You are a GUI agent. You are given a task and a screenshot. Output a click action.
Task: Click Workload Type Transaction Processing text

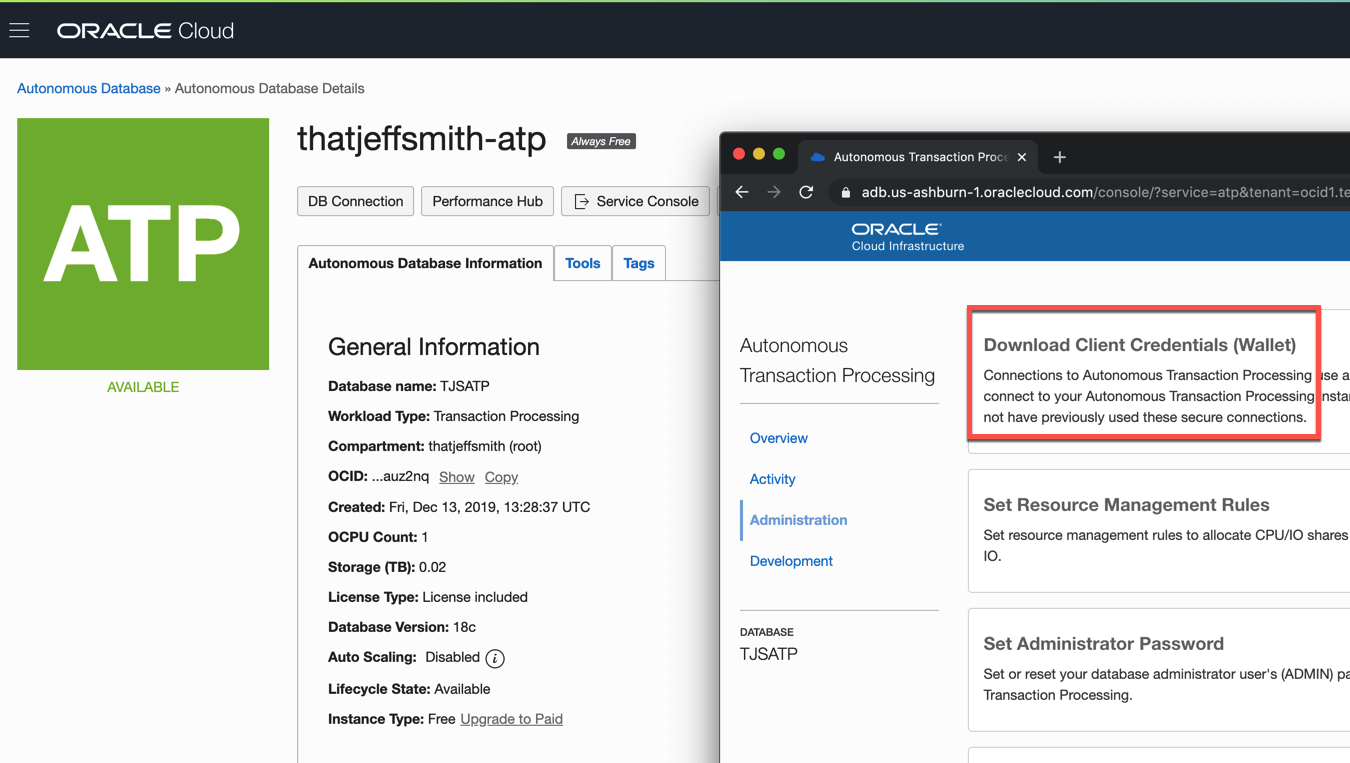(x=454, y=416)
